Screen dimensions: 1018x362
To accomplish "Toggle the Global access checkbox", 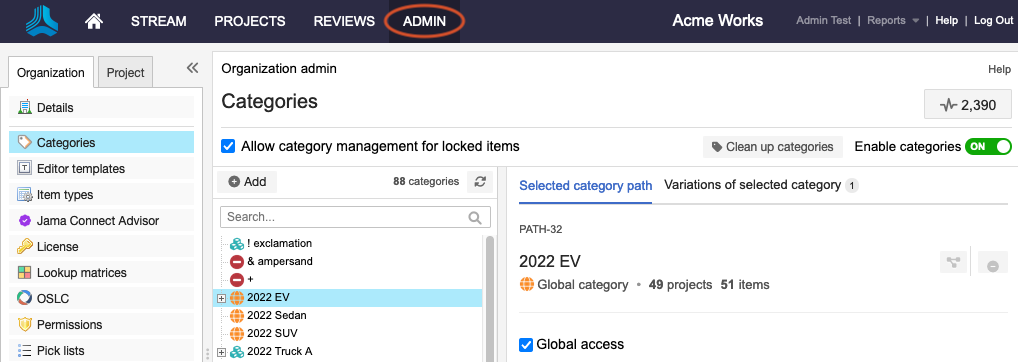I will click(527, 344).
